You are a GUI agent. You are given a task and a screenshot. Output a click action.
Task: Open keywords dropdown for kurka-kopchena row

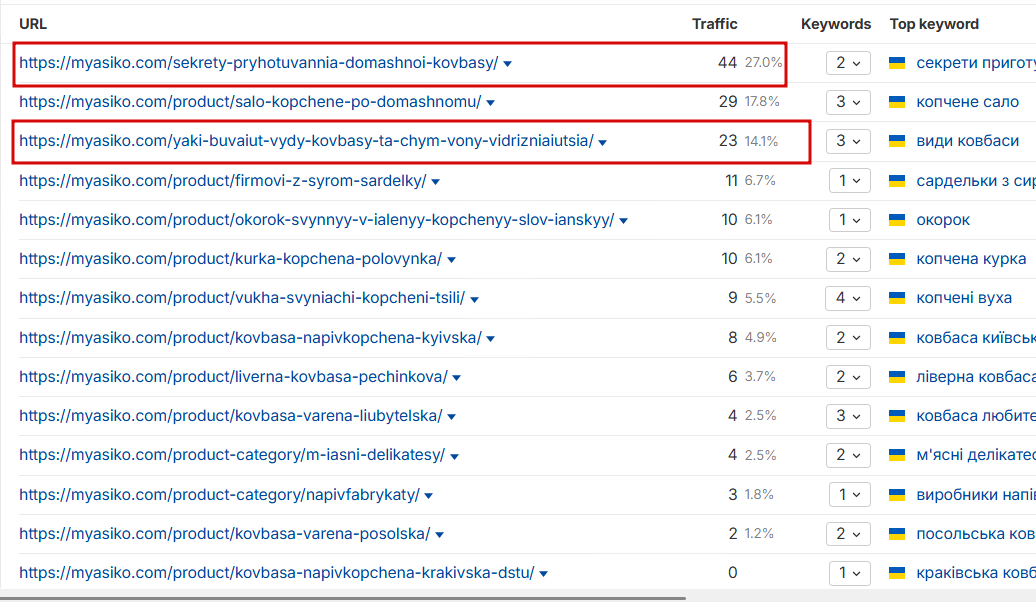(x=848, y=258)
